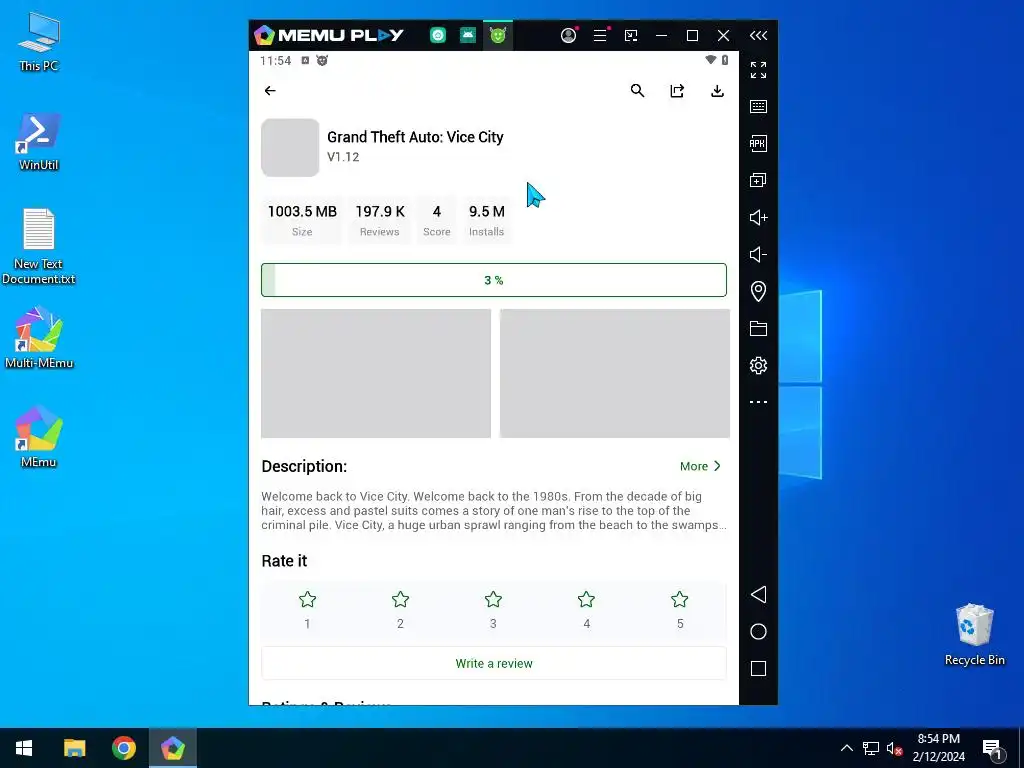This screenshot has width=1024, height=768.
Task: Click the 1003.5 MB size stat
Action: tap(302, 220)
